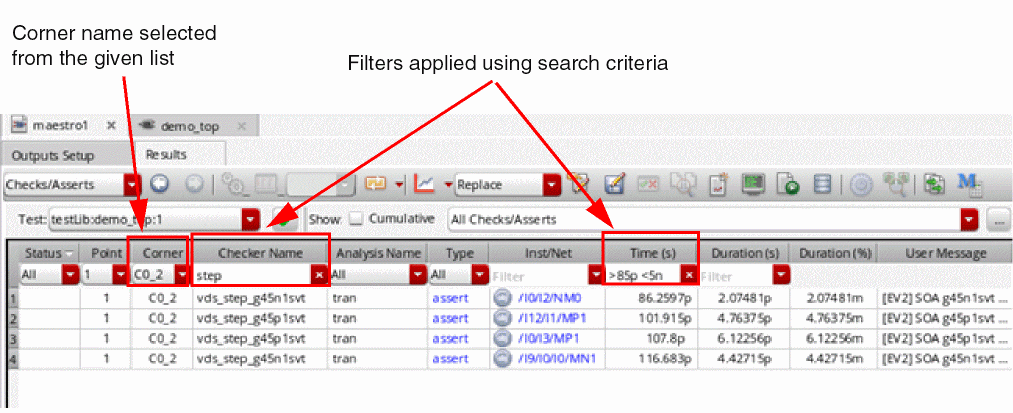This screenshot has width=1013, height=413.
Task: Open round icon next to /I0/I2/NM0
Action: pos(501,298)
